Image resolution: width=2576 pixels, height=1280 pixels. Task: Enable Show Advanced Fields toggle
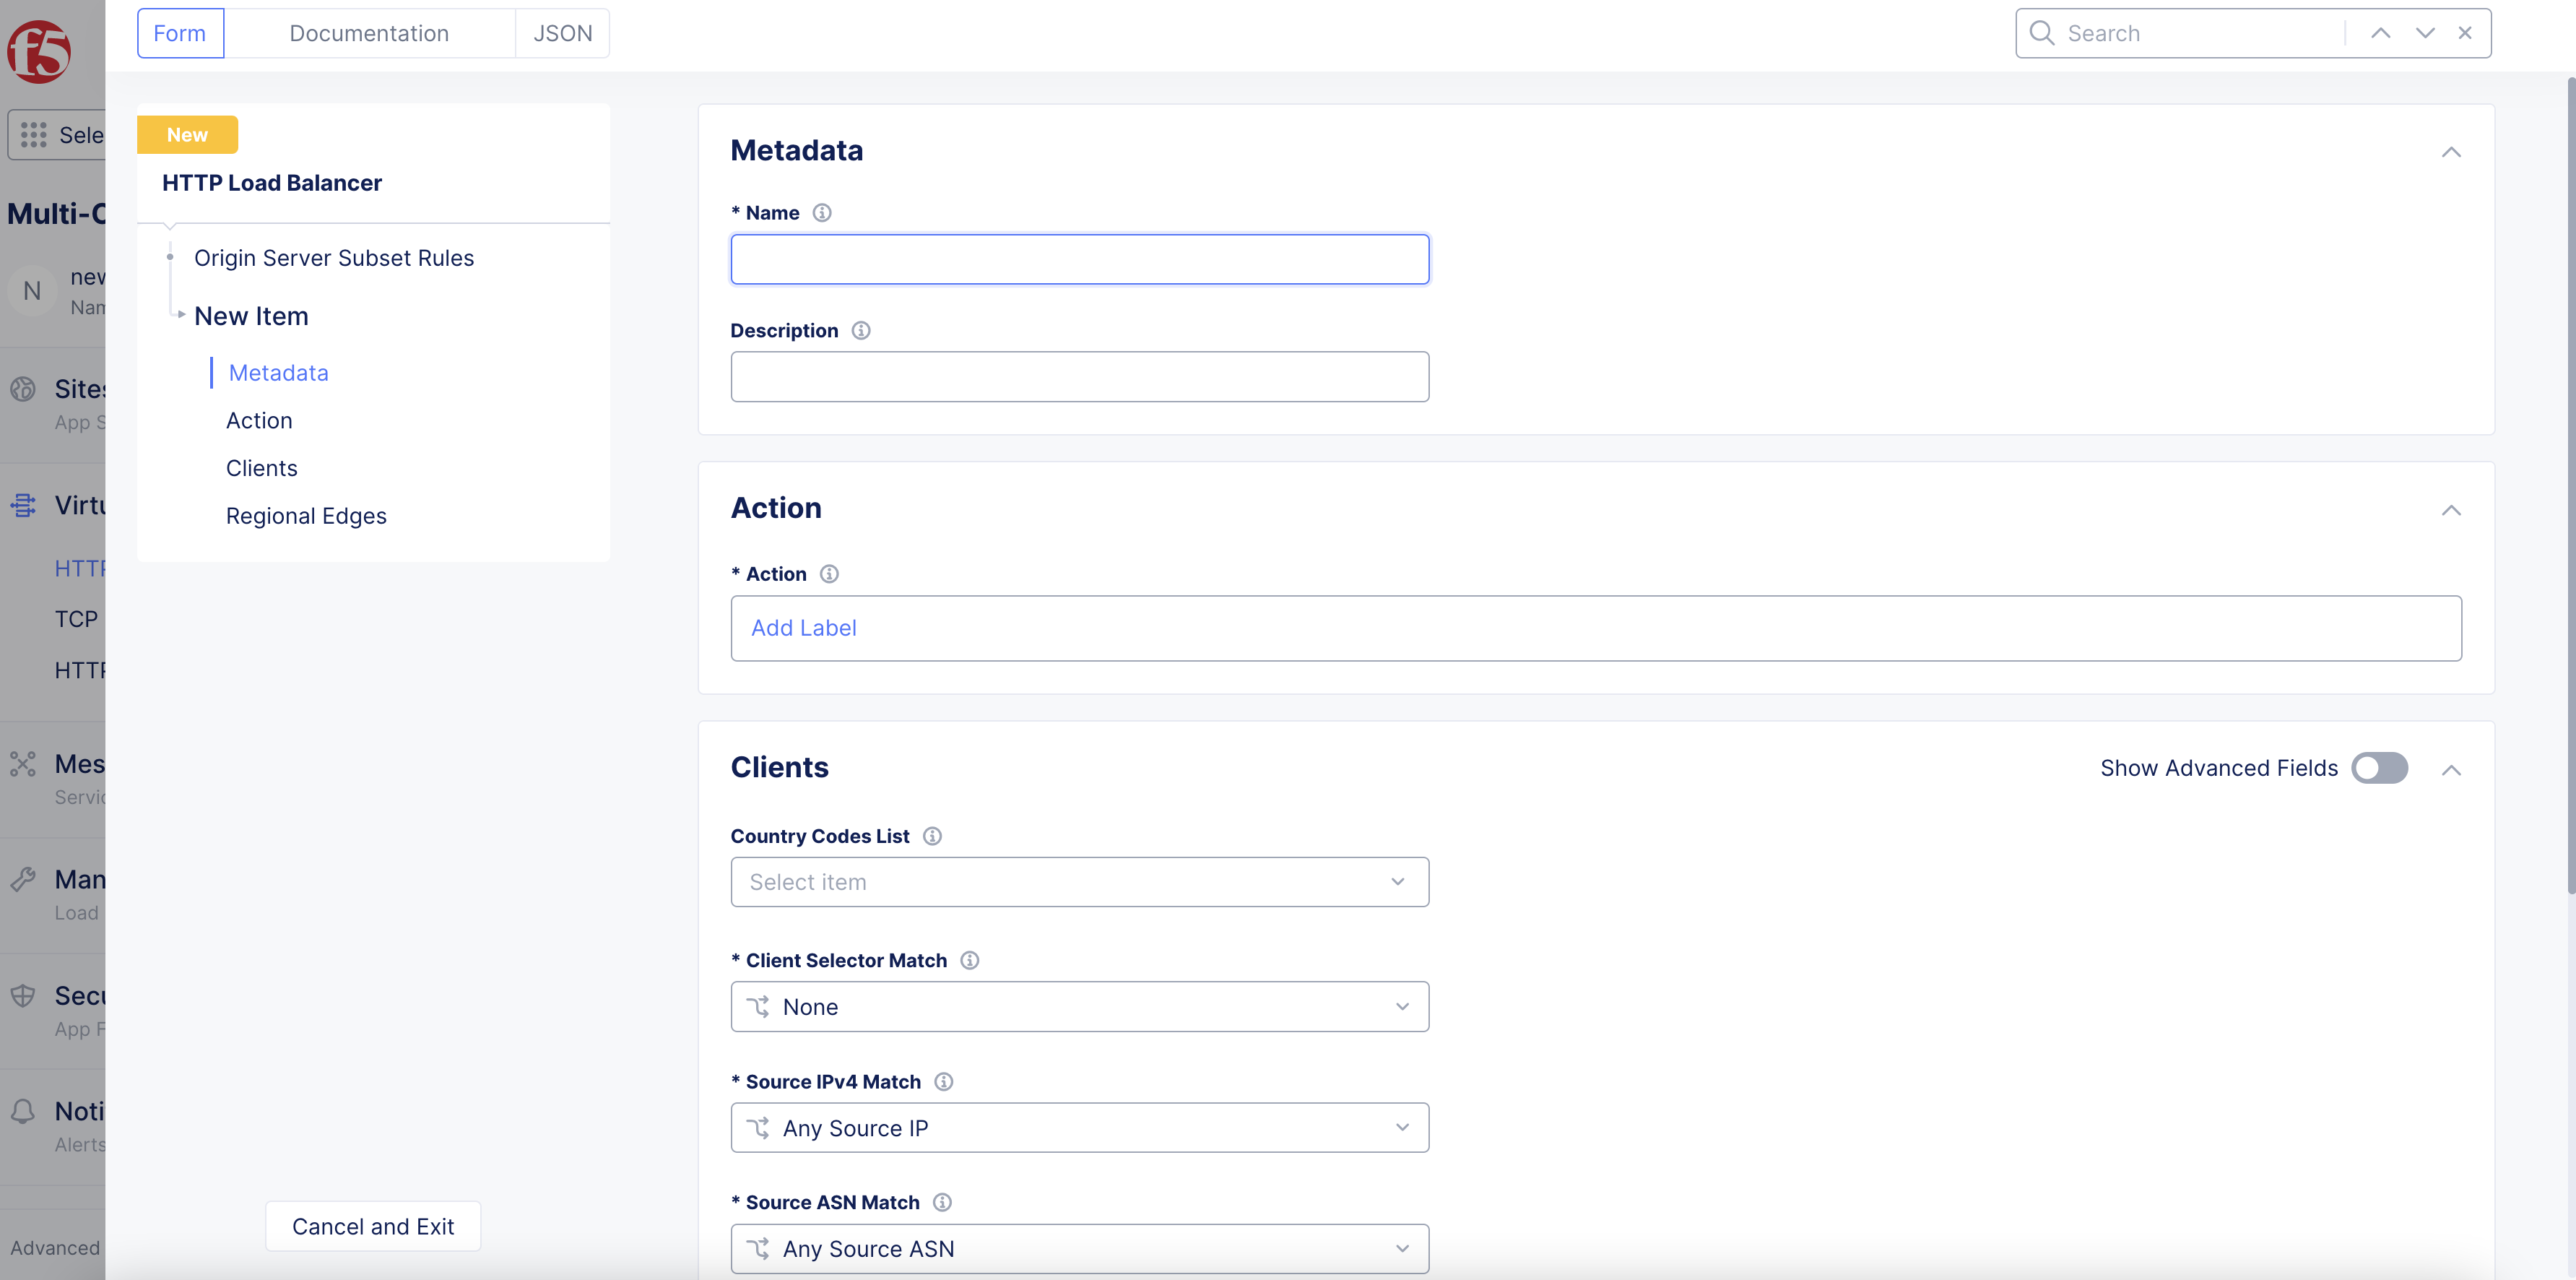(x=2379, y=768)
